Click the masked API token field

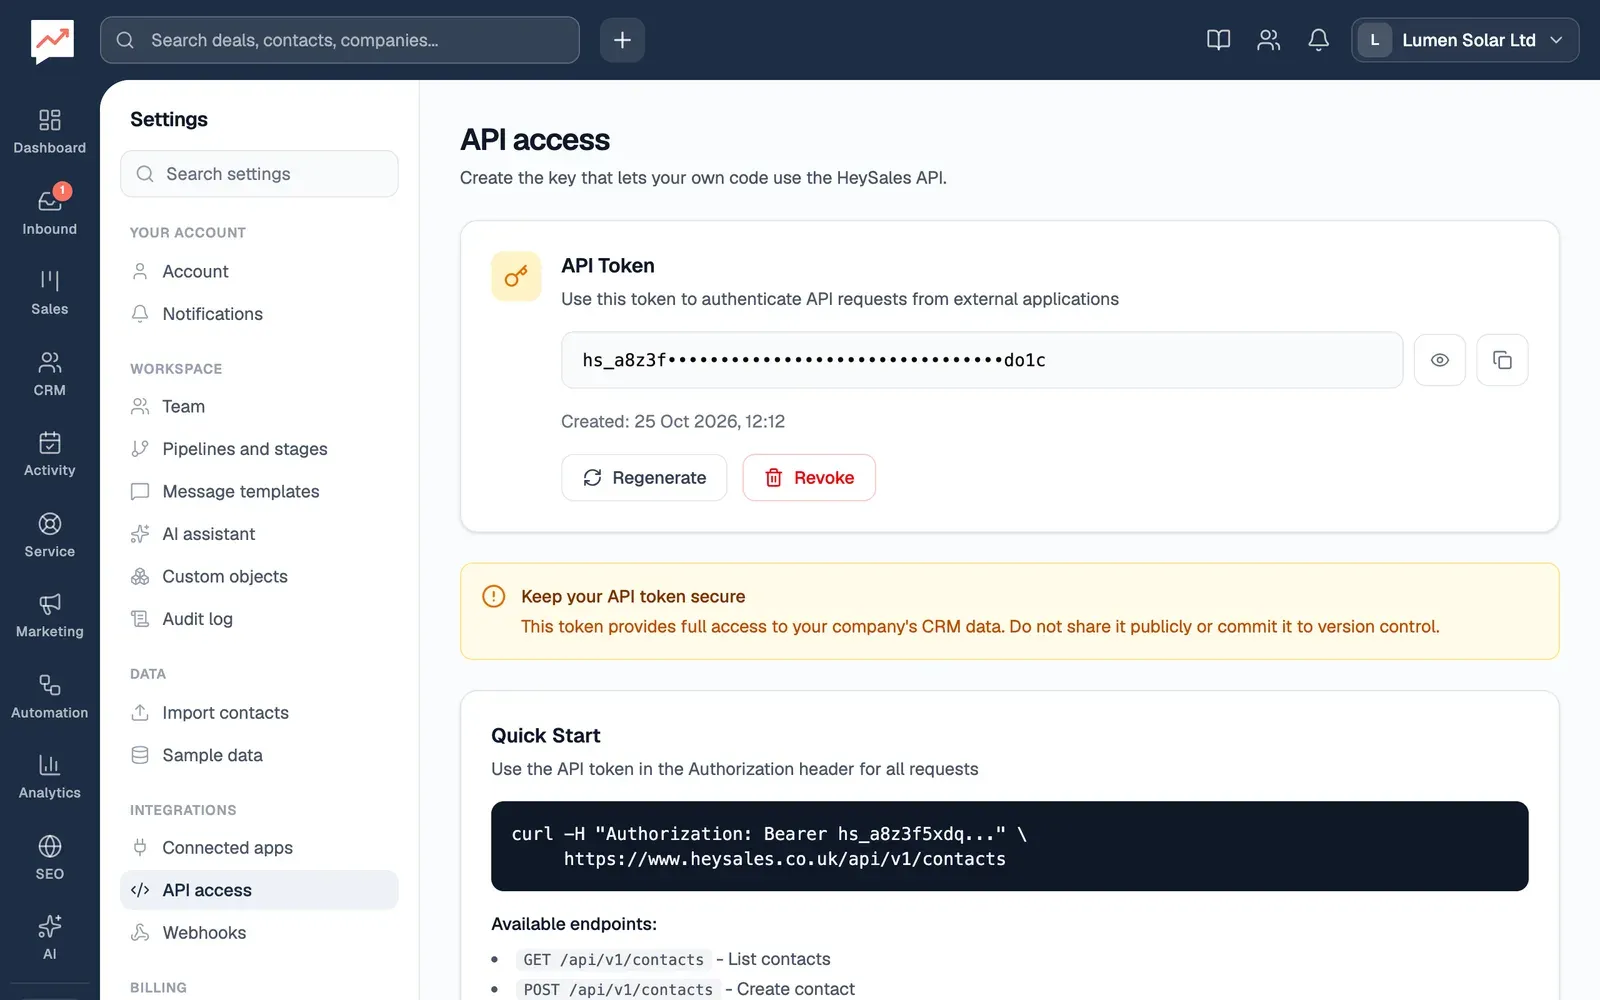pos(982,360)
